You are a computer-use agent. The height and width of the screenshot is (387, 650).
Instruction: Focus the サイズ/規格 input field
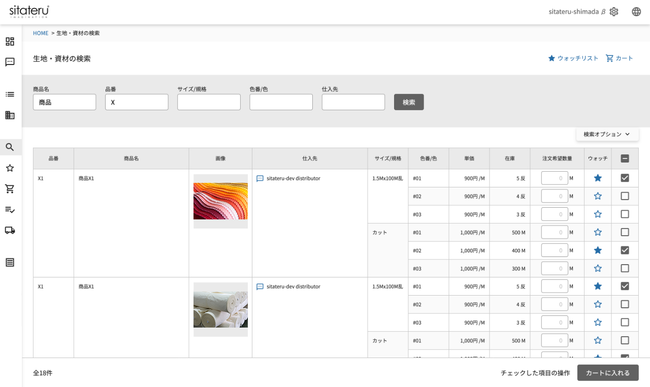[209, 102]
